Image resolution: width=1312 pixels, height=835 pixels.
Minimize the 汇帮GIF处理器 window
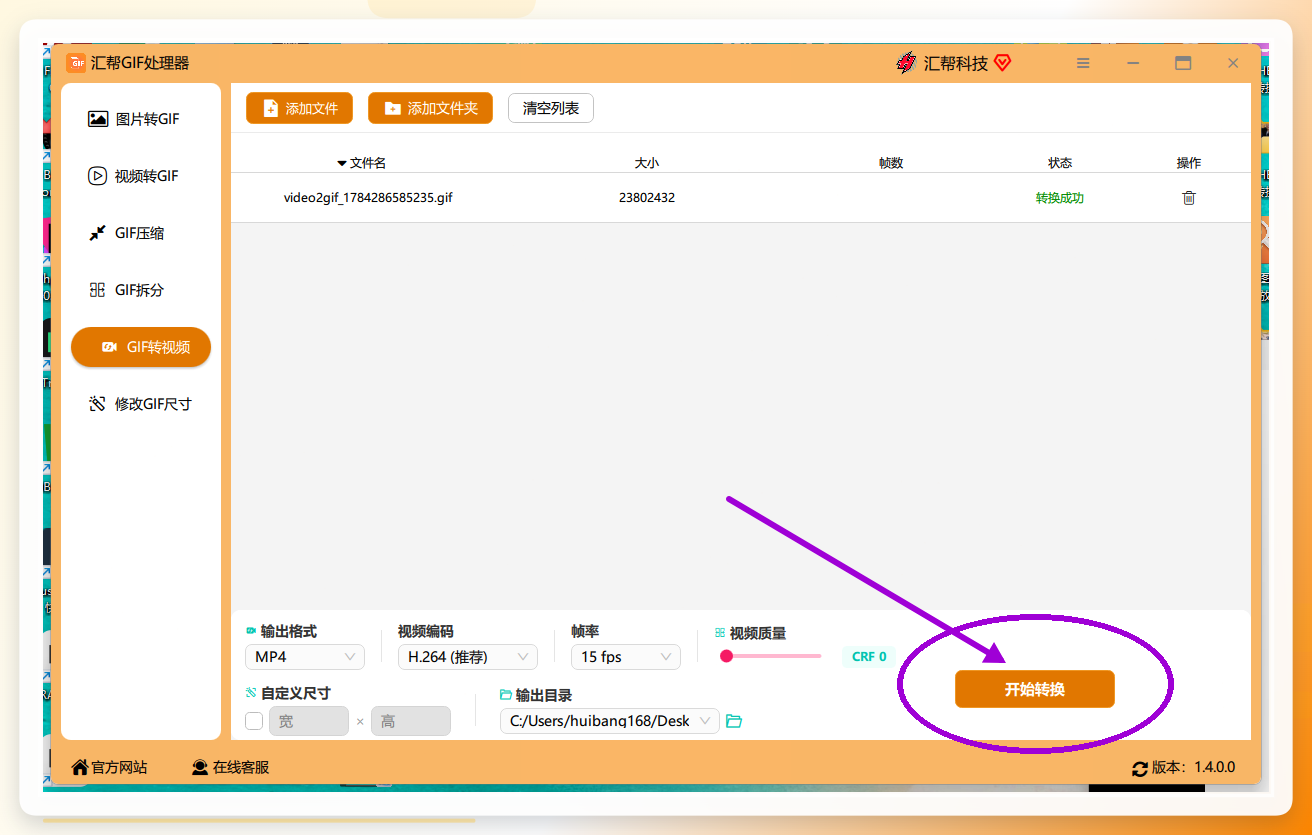click(x=1133, y=63)
